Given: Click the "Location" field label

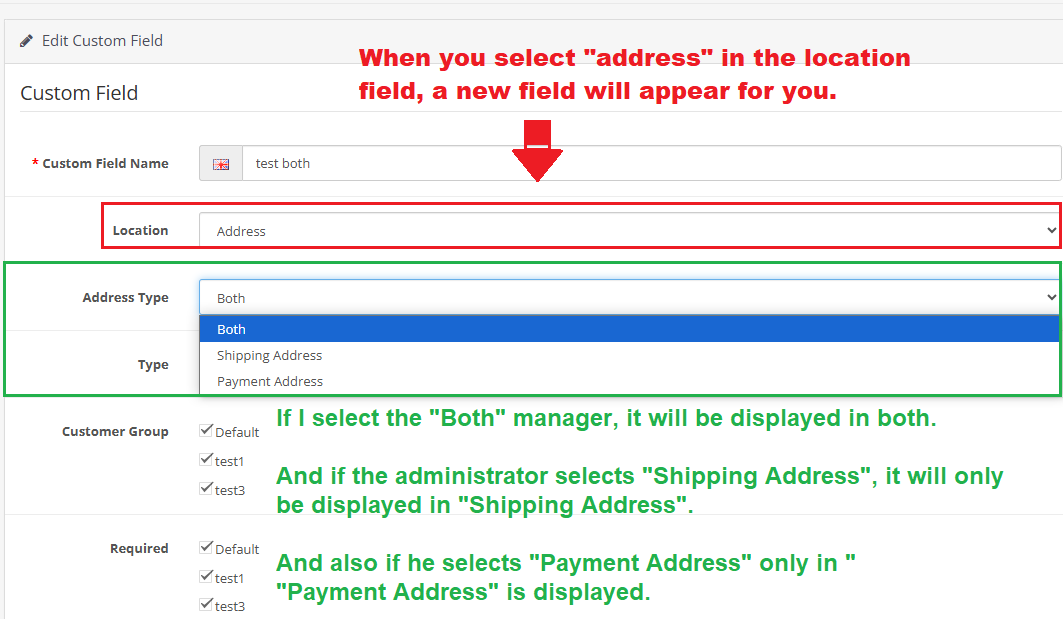Looking at the screenshot, I should 140,230.
